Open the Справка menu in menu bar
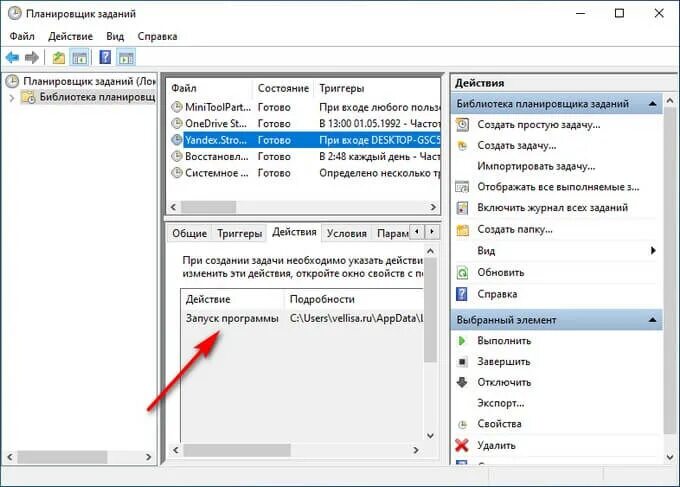 [157, 36]
